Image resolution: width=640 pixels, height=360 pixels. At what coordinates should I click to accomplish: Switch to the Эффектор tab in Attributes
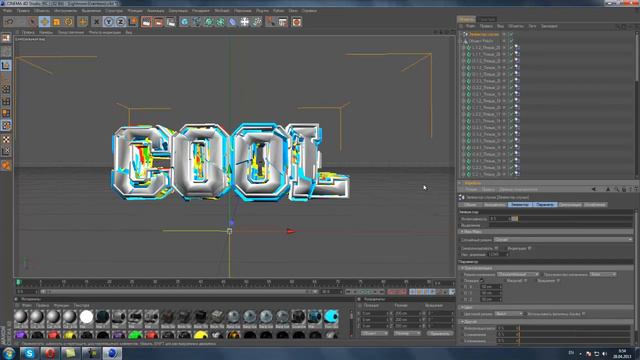coord(520,204)
